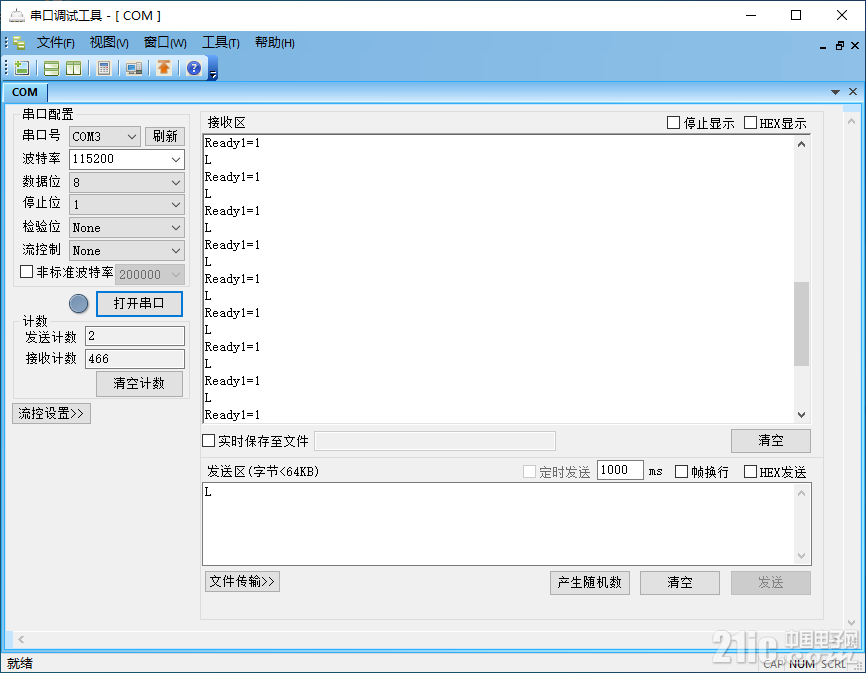Image resolution: width=866 pixels, height=673 pixels.
Task: Clear the receive area with 清空
Action: coord(770,441)
